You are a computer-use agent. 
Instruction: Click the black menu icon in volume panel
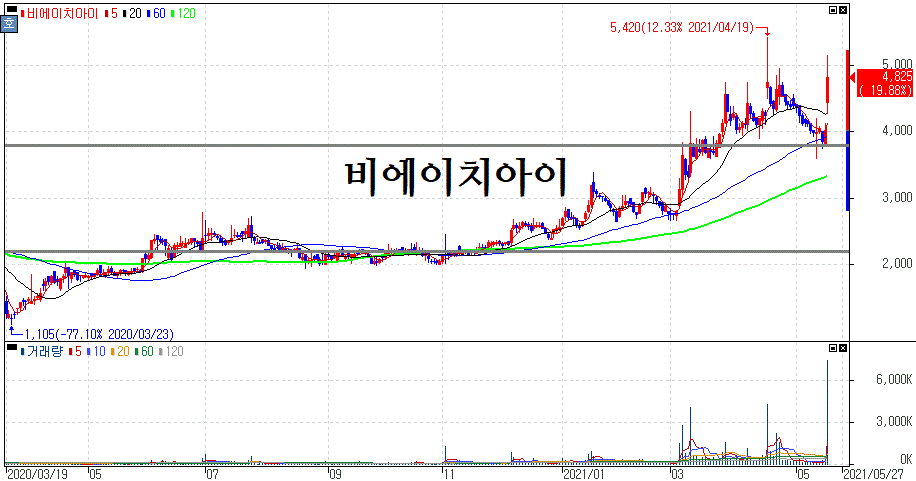coord(11,348)
